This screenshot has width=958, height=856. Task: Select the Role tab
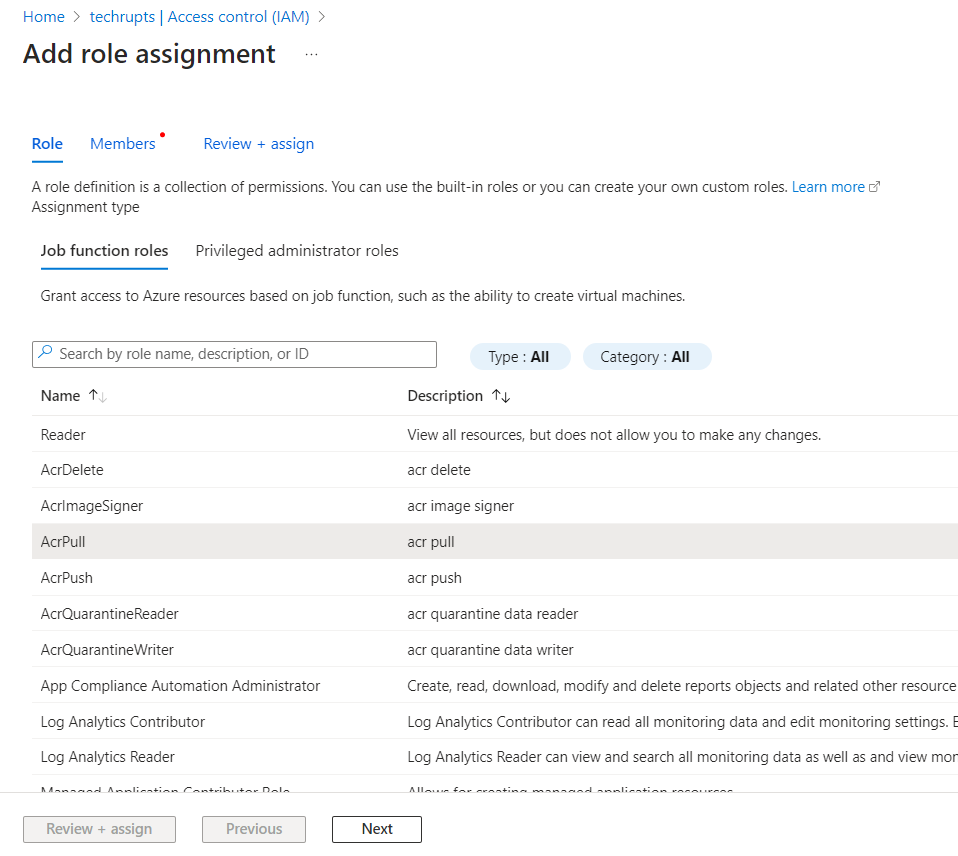point(47,144)
